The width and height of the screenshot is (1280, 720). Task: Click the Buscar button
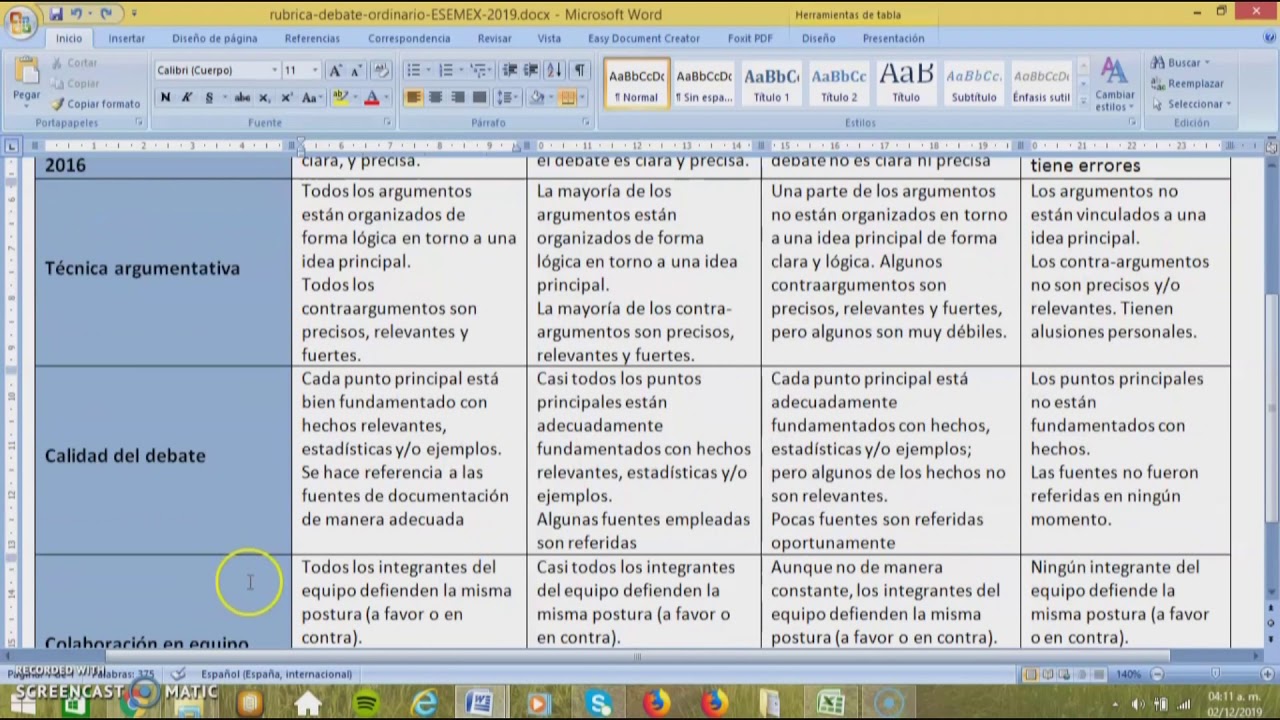[1180, 63]
